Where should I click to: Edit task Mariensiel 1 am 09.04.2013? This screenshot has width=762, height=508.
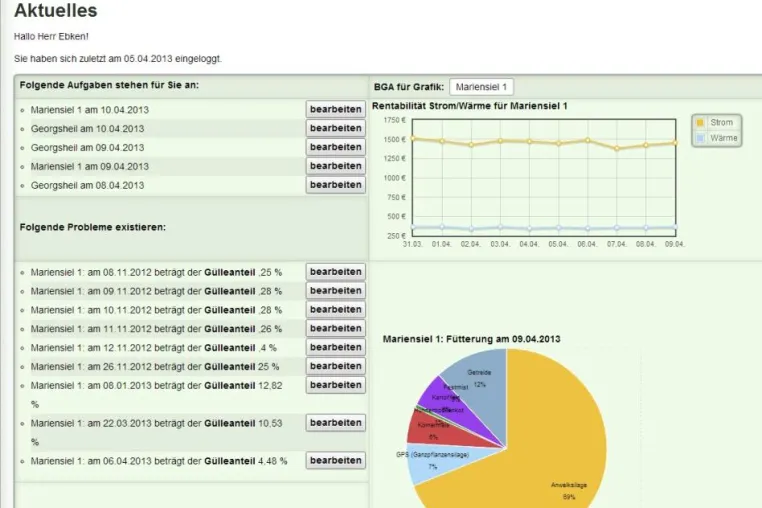pyautogui.click(x=336, y=166)
